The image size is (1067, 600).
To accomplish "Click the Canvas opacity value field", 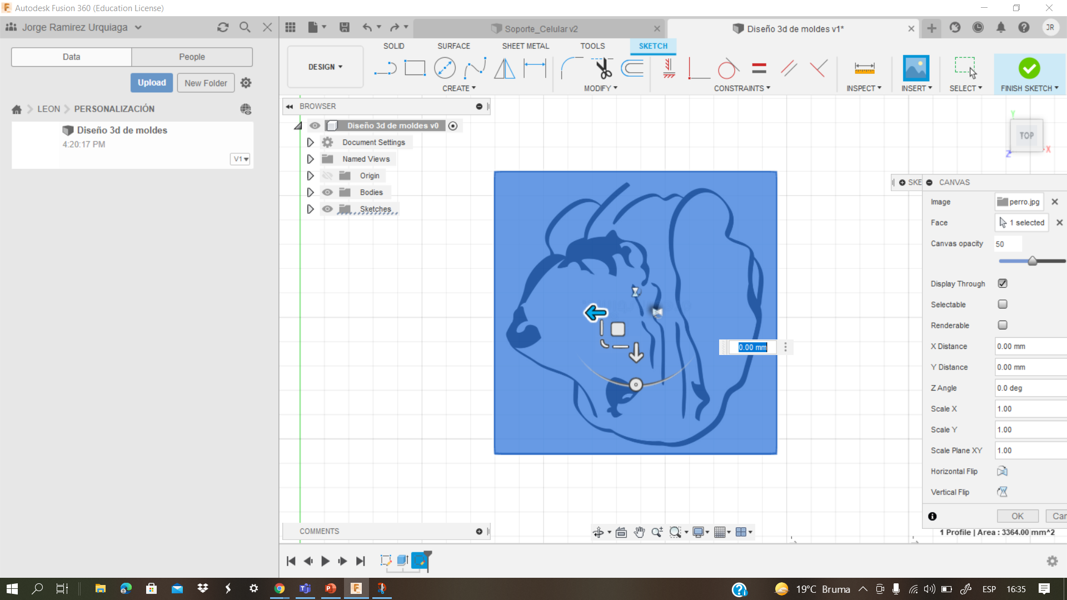I will coord(1008,244).
